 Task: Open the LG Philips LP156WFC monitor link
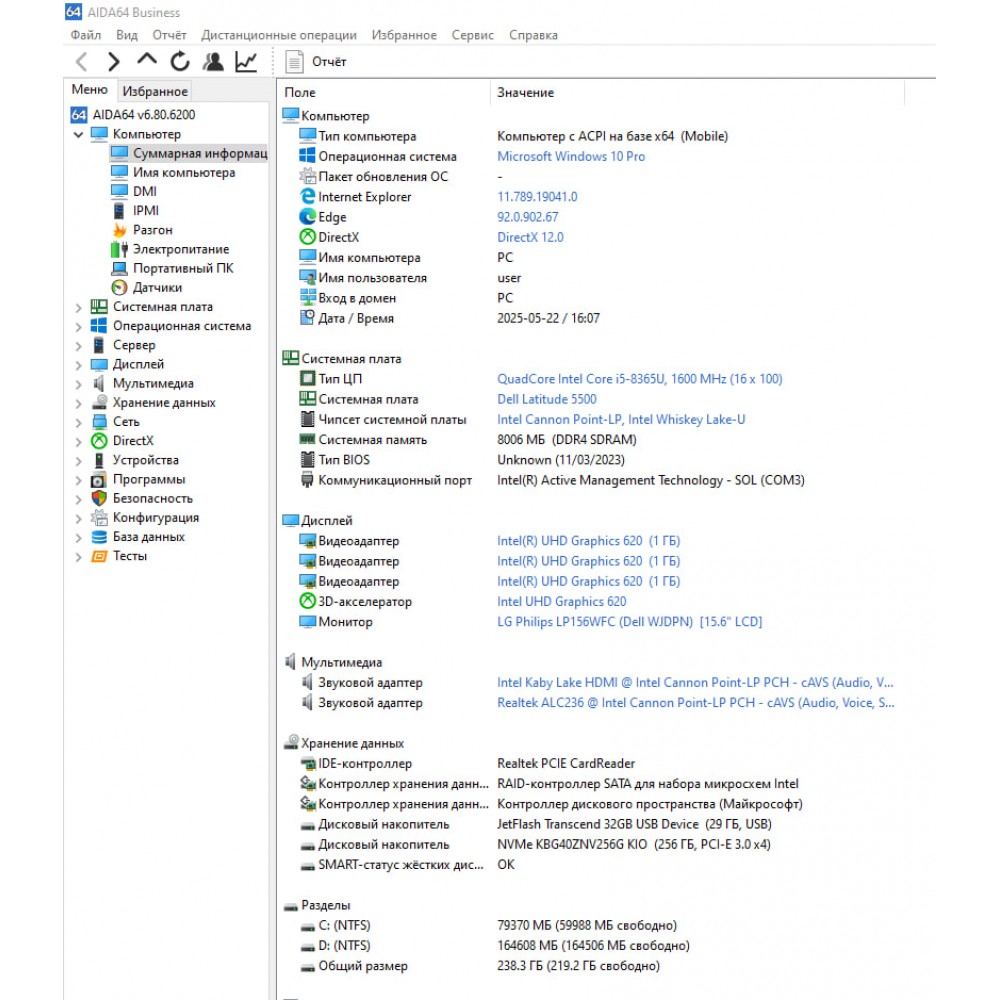[x=629, y=622]
